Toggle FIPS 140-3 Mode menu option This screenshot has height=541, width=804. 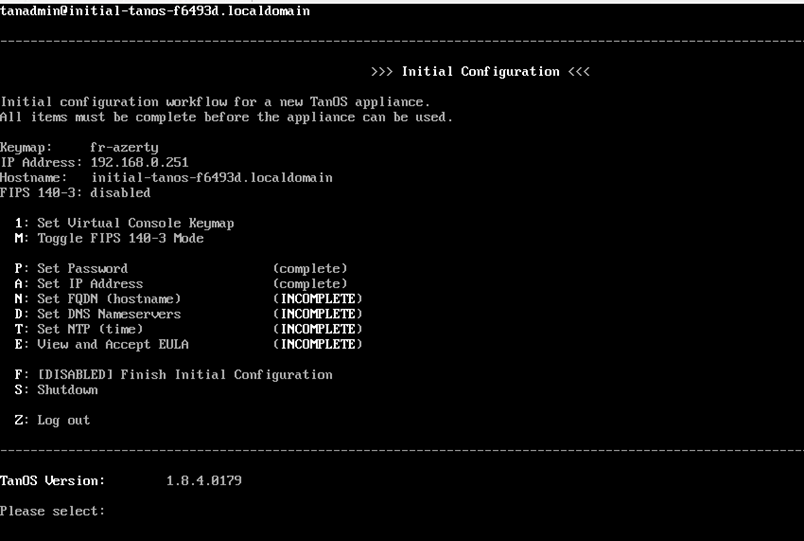pyautogui.click(x=110, y=238)
